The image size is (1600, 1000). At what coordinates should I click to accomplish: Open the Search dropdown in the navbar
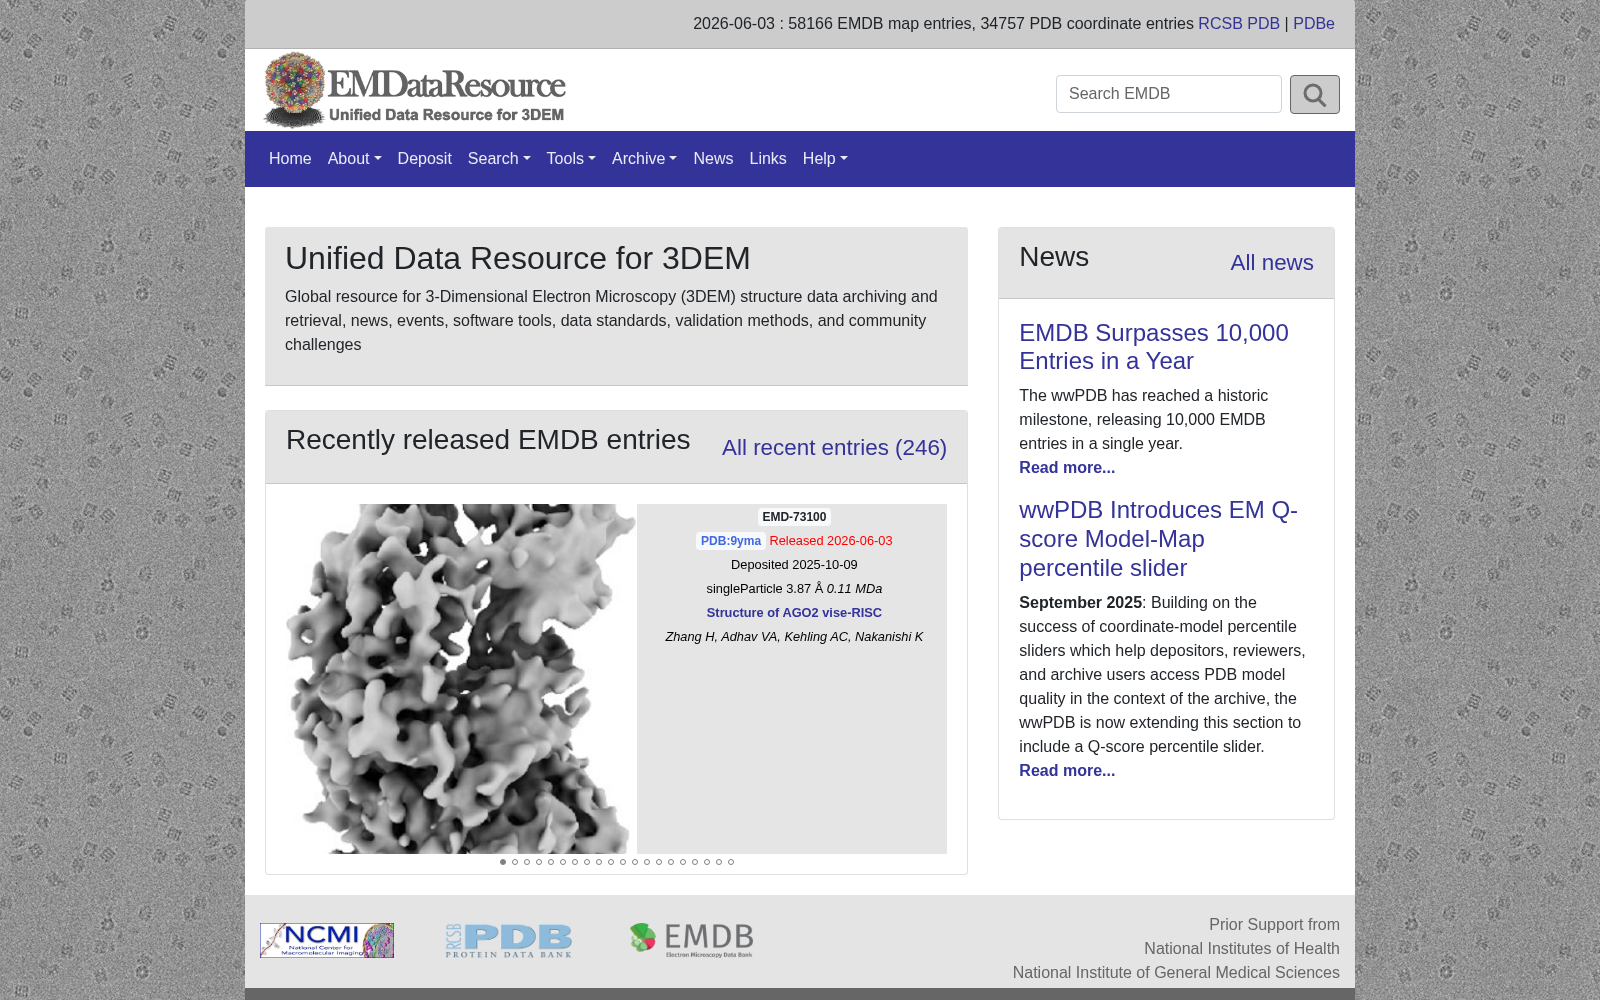tap(499, 159)
